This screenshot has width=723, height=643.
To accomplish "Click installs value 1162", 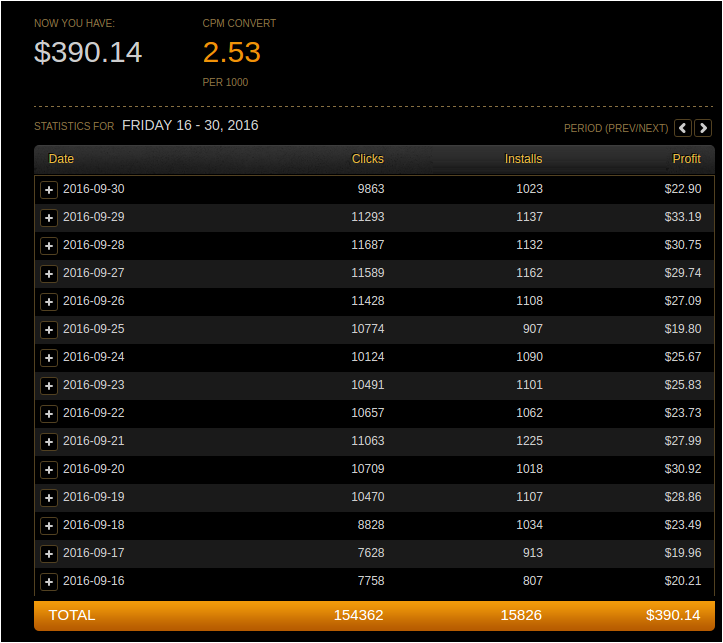I will point(529,273).
